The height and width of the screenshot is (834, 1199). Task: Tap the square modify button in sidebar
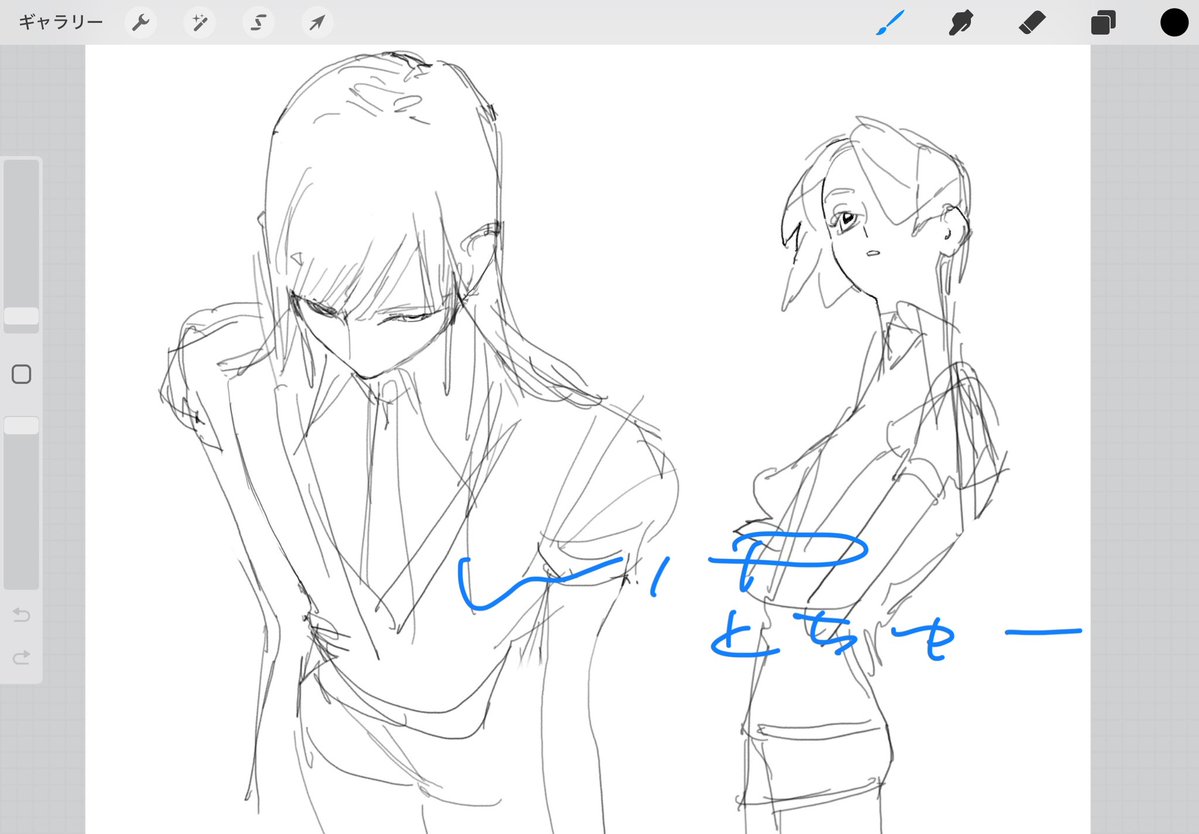coord(21,374)
